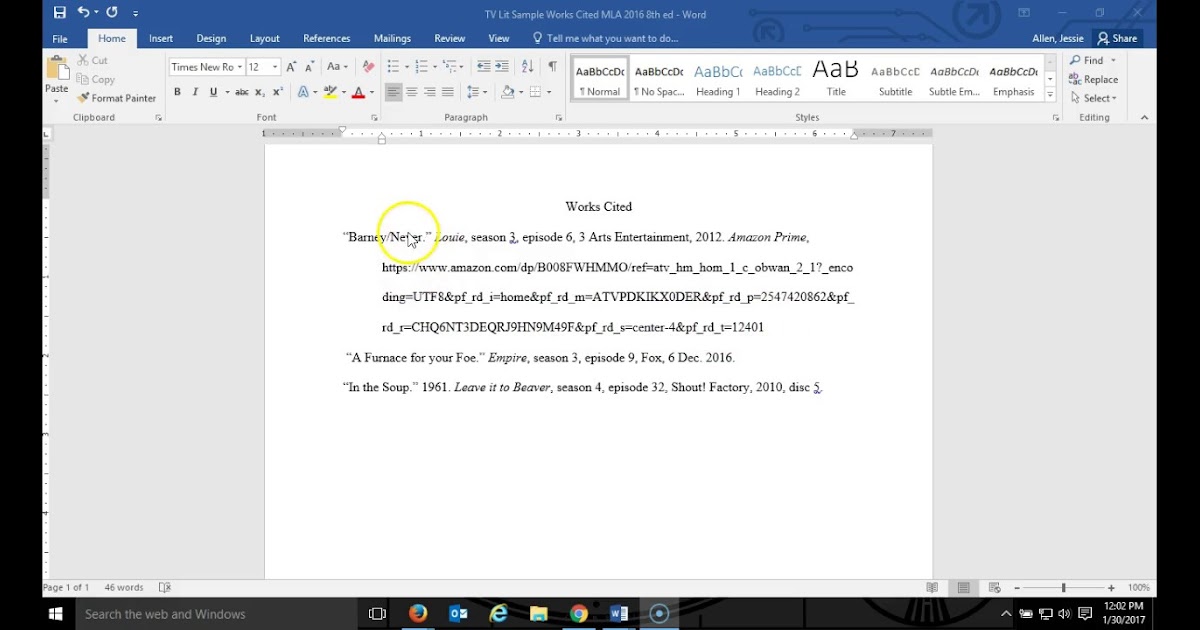
Task: Apply strikethrough formatting
Action: 242,92
